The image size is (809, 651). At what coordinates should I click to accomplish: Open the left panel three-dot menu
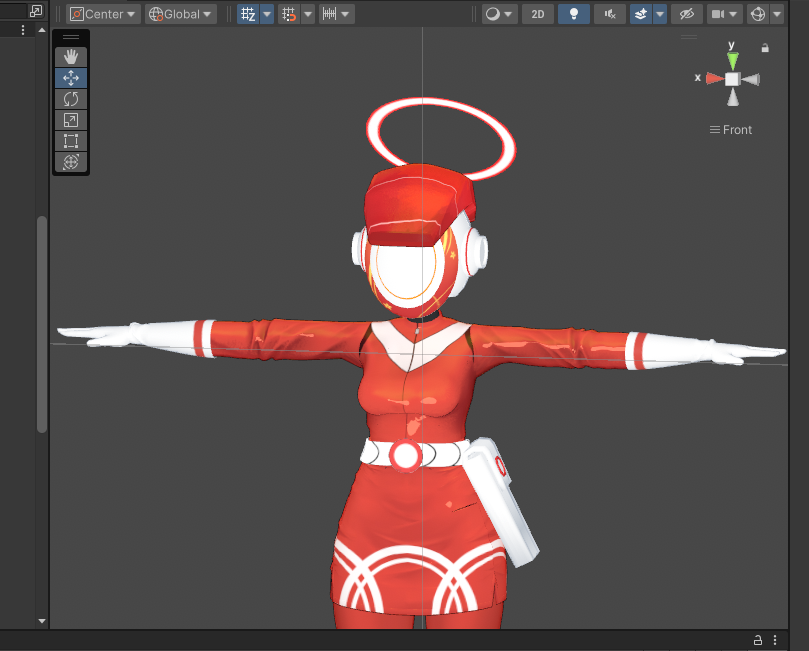[23, 30]
